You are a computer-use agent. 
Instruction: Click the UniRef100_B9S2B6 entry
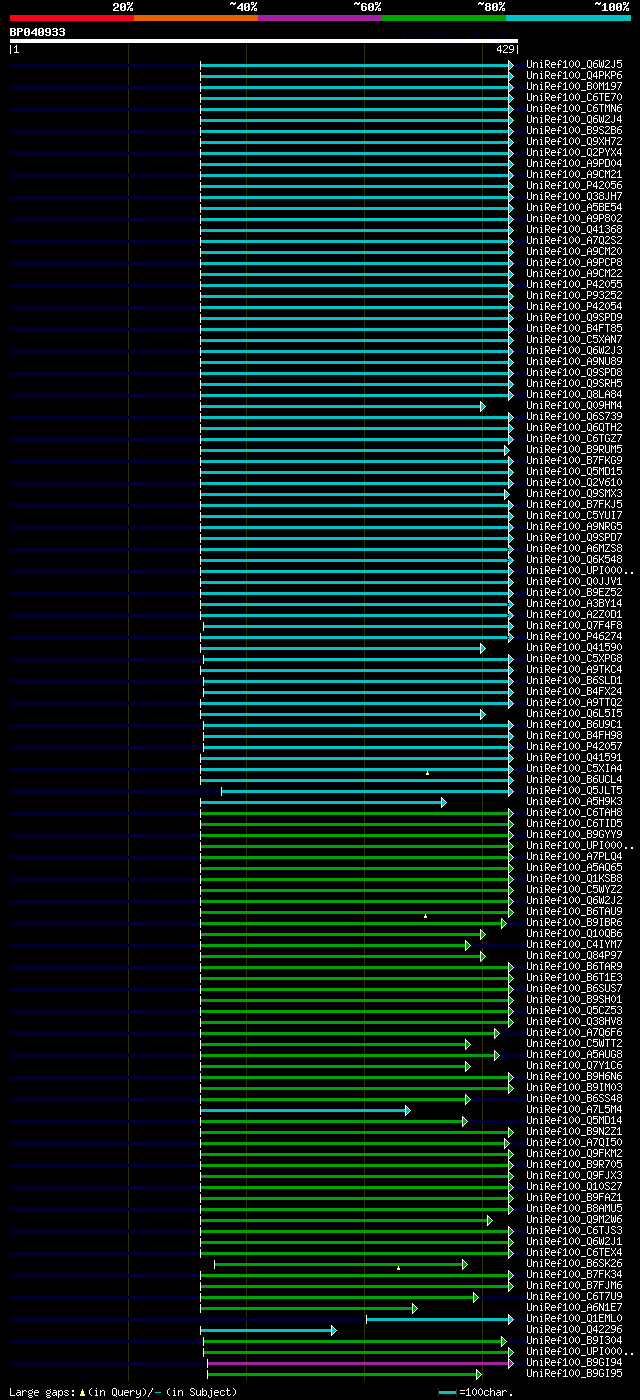point(574,130)
